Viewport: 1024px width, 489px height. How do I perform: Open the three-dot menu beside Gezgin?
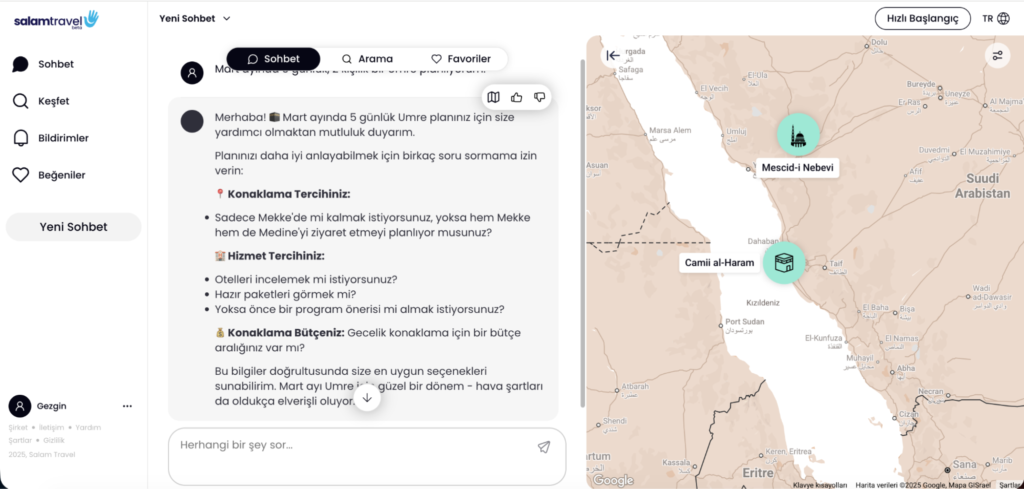[127, 406]
